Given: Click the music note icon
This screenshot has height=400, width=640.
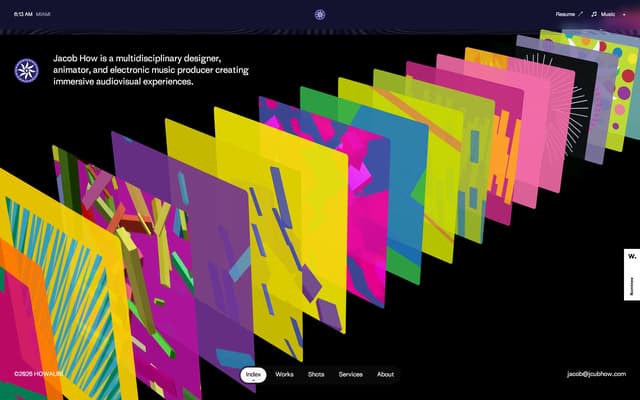Looking at the screenshot, I should click(x=594, y=14).
